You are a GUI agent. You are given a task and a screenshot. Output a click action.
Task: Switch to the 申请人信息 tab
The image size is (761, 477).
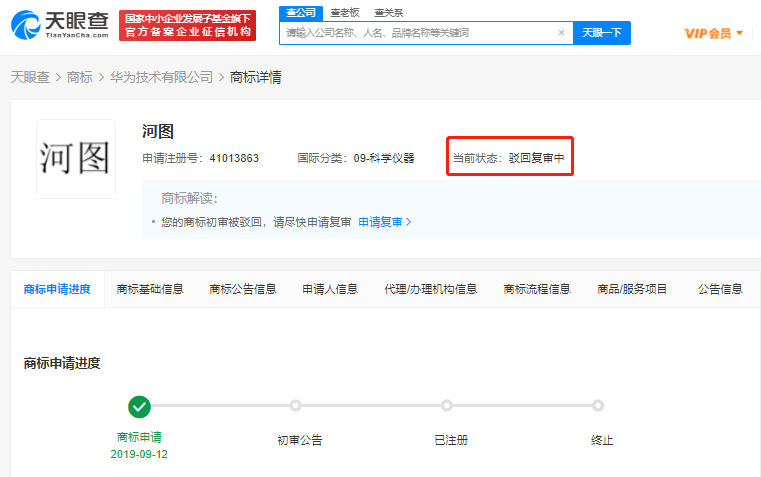click(x=330, y=289)
